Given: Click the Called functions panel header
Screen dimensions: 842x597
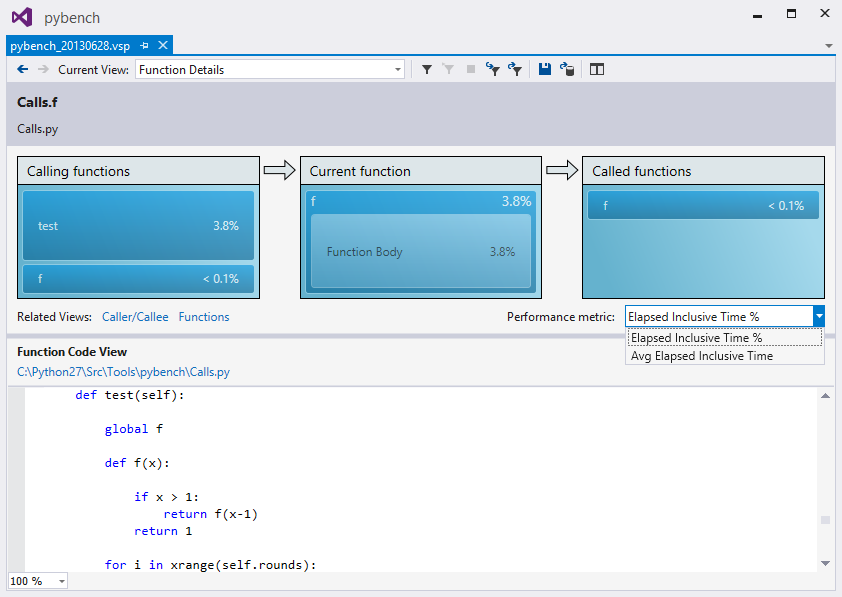Looking at the screenshot, I should click(703, 171).
